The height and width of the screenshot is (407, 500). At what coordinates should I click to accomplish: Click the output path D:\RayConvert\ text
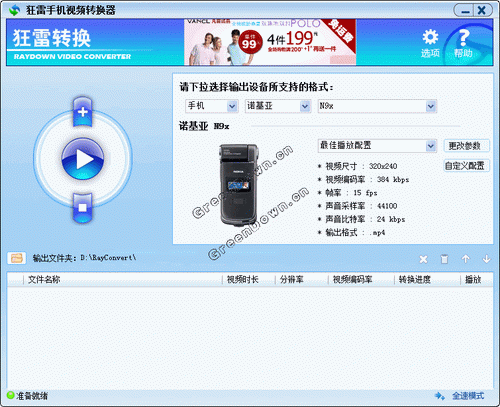108,258
